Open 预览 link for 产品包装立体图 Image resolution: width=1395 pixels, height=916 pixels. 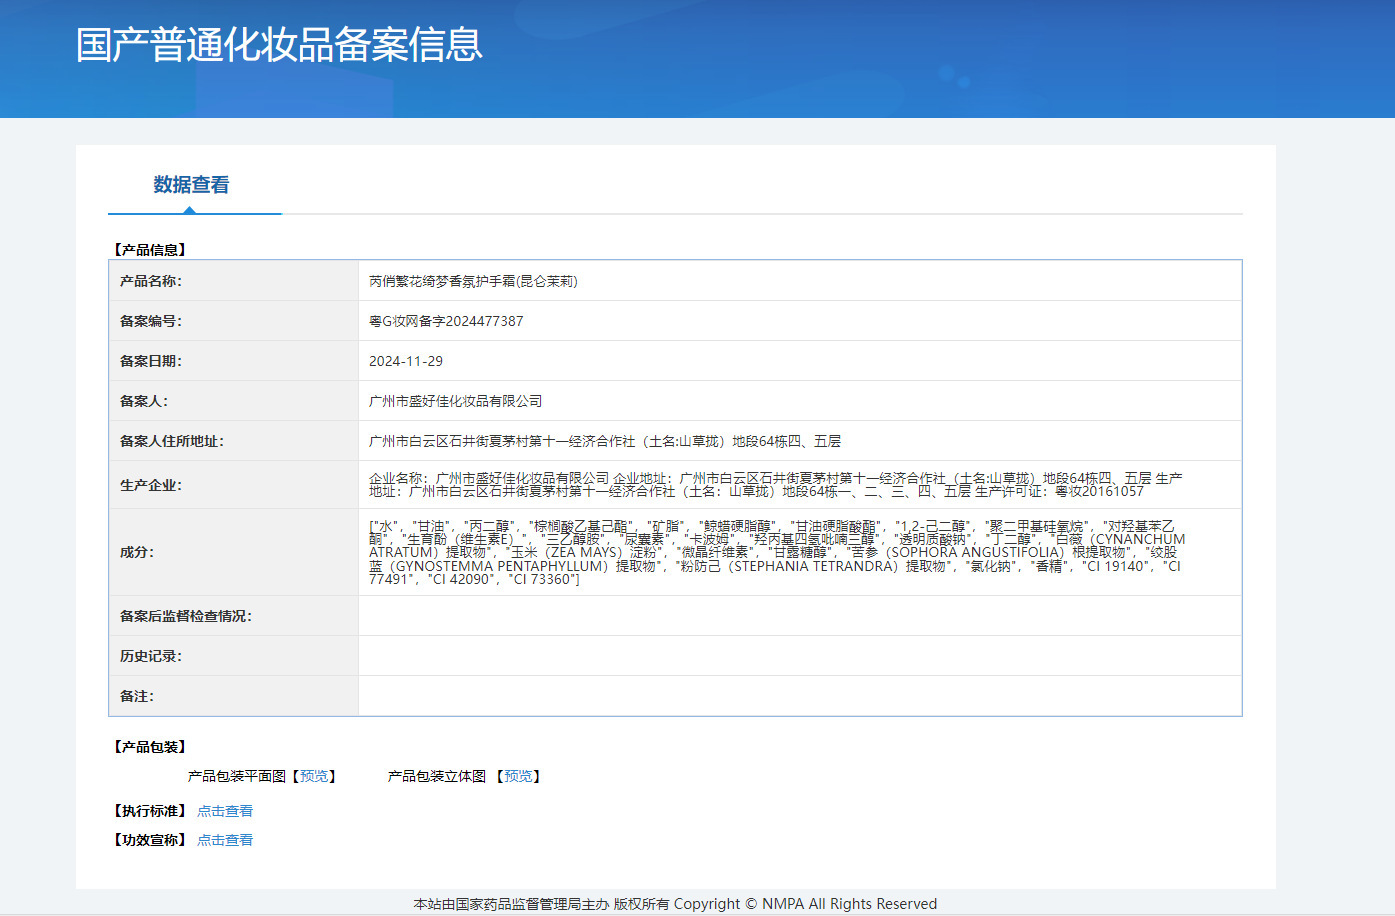click(x=518, y=776)
